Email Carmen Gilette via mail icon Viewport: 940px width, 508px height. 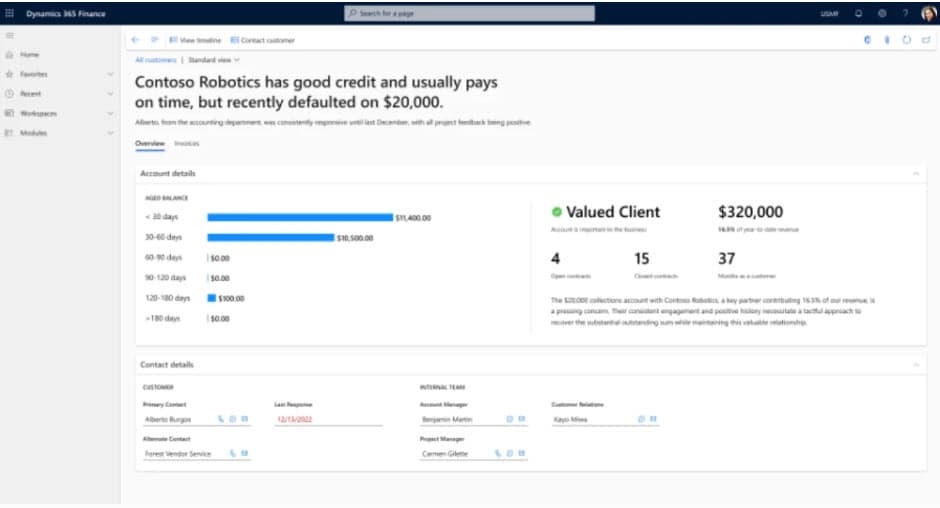click(522, 453)
